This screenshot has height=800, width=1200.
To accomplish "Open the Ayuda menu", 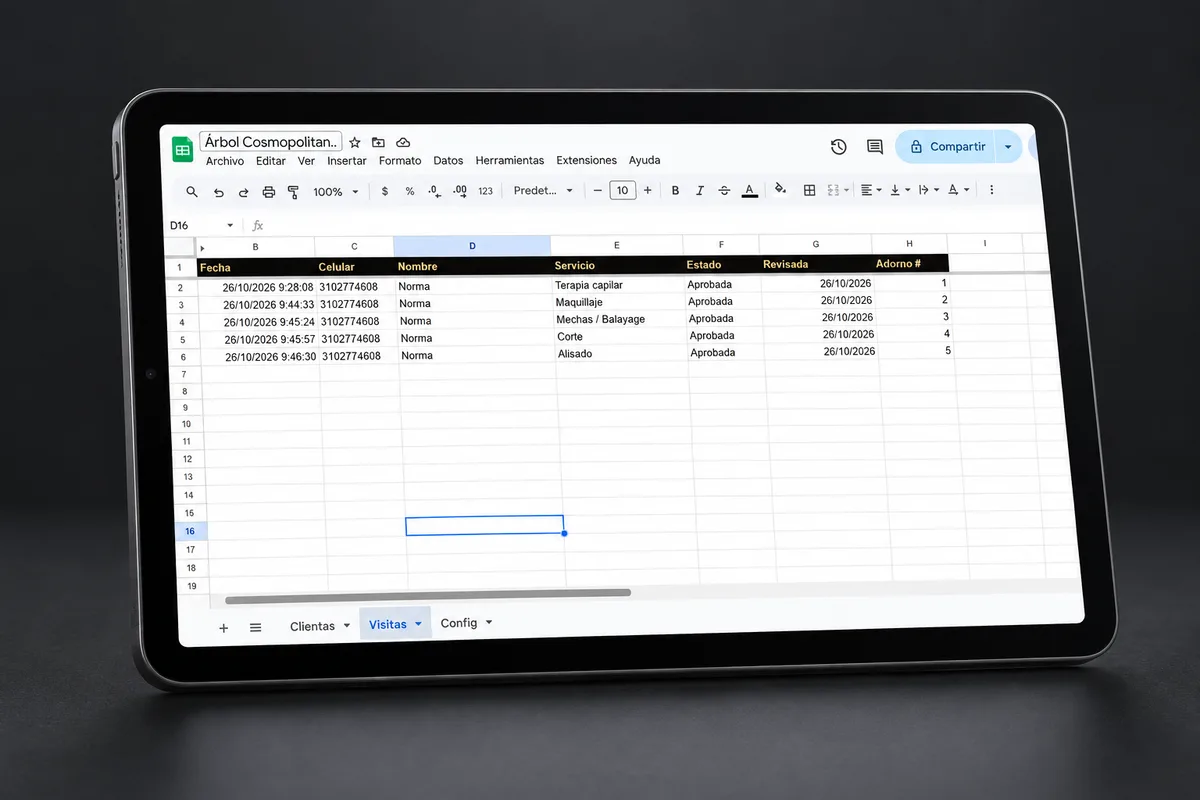I will (x=645, y=161).
